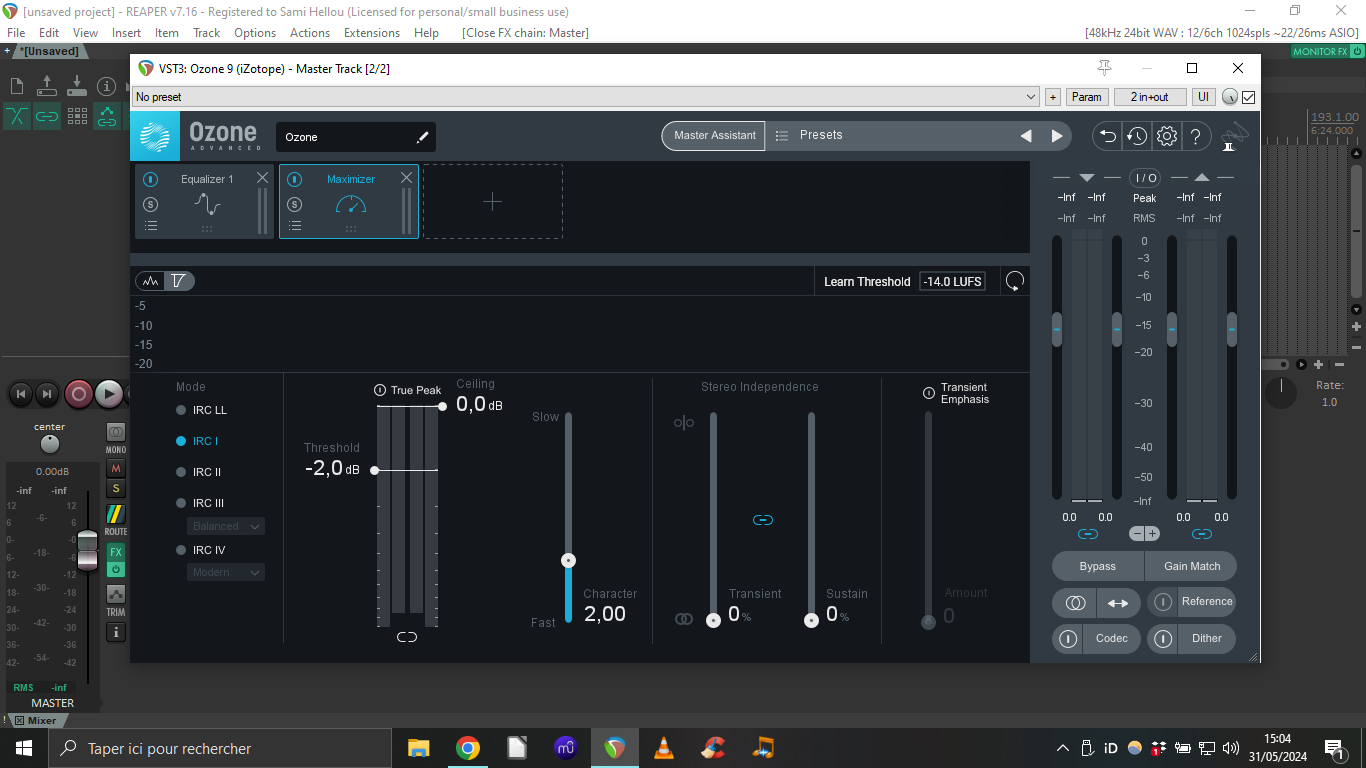
Task: Open the Options menu
Action: coord(255,33)
